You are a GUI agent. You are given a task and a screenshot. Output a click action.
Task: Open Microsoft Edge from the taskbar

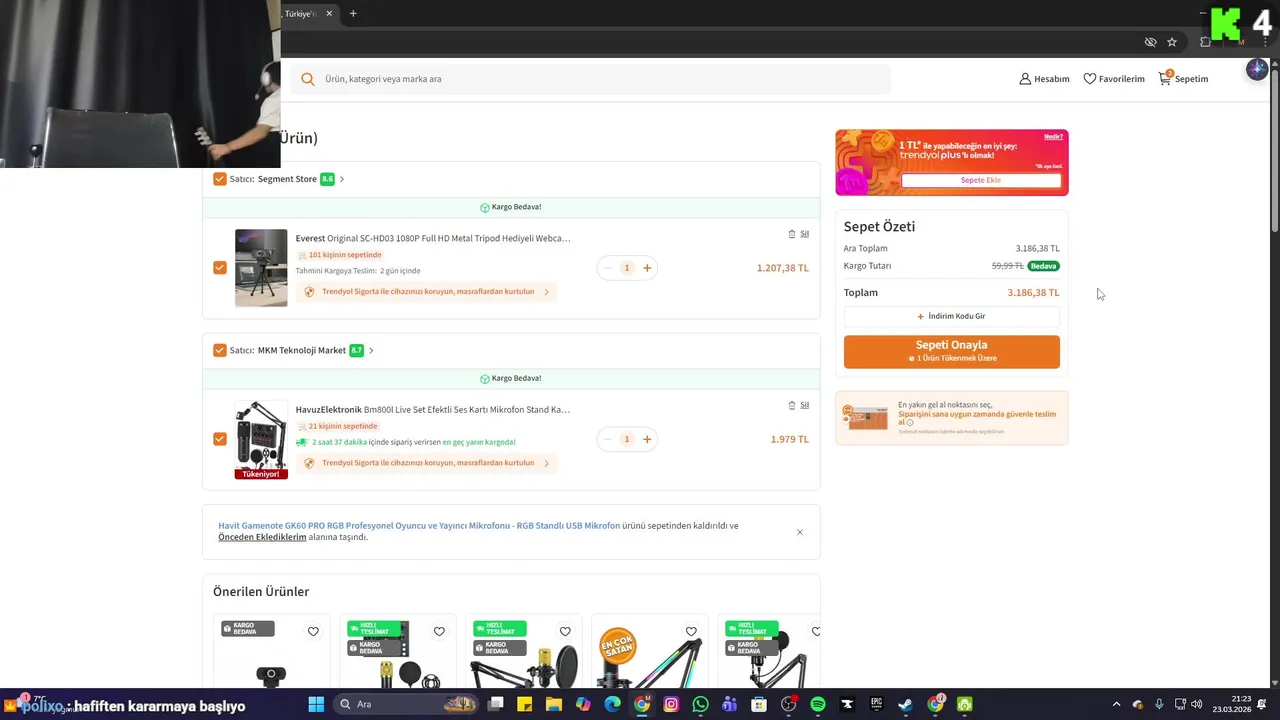pos(612,704)
